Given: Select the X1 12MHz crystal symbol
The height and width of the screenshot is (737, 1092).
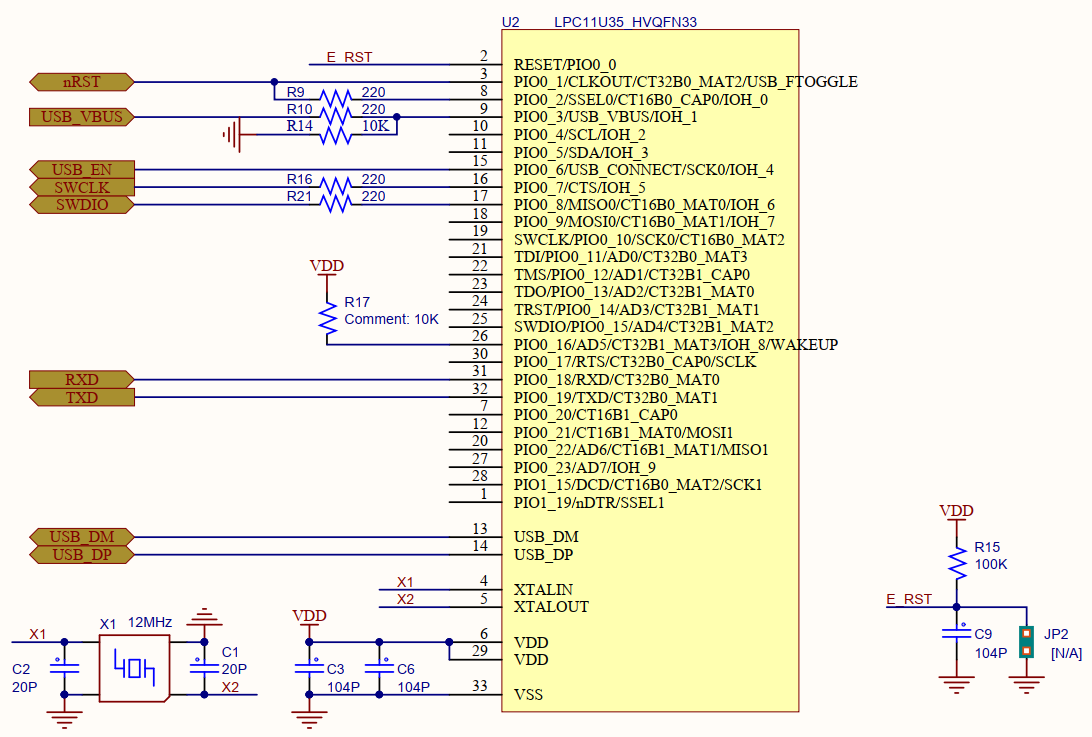Looking at the screenshot, I should 134,669.
